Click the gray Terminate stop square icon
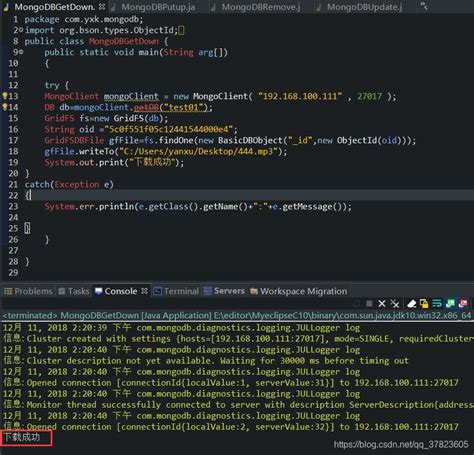The width and height of the screenshot is (474, 455). pyautogui.click(x=369, y=303)
